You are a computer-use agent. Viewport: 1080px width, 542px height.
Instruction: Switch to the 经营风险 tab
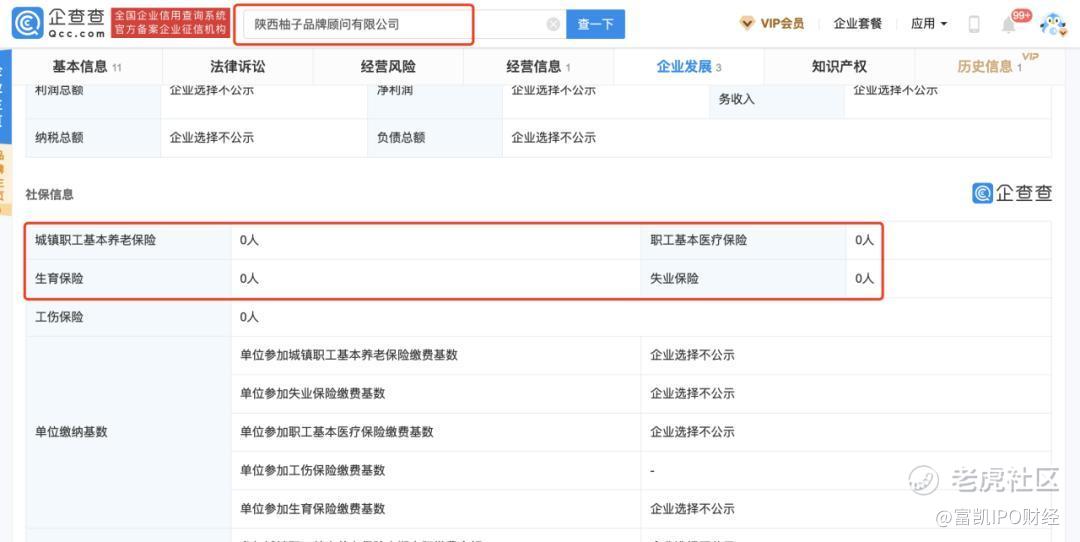(388, 67)
